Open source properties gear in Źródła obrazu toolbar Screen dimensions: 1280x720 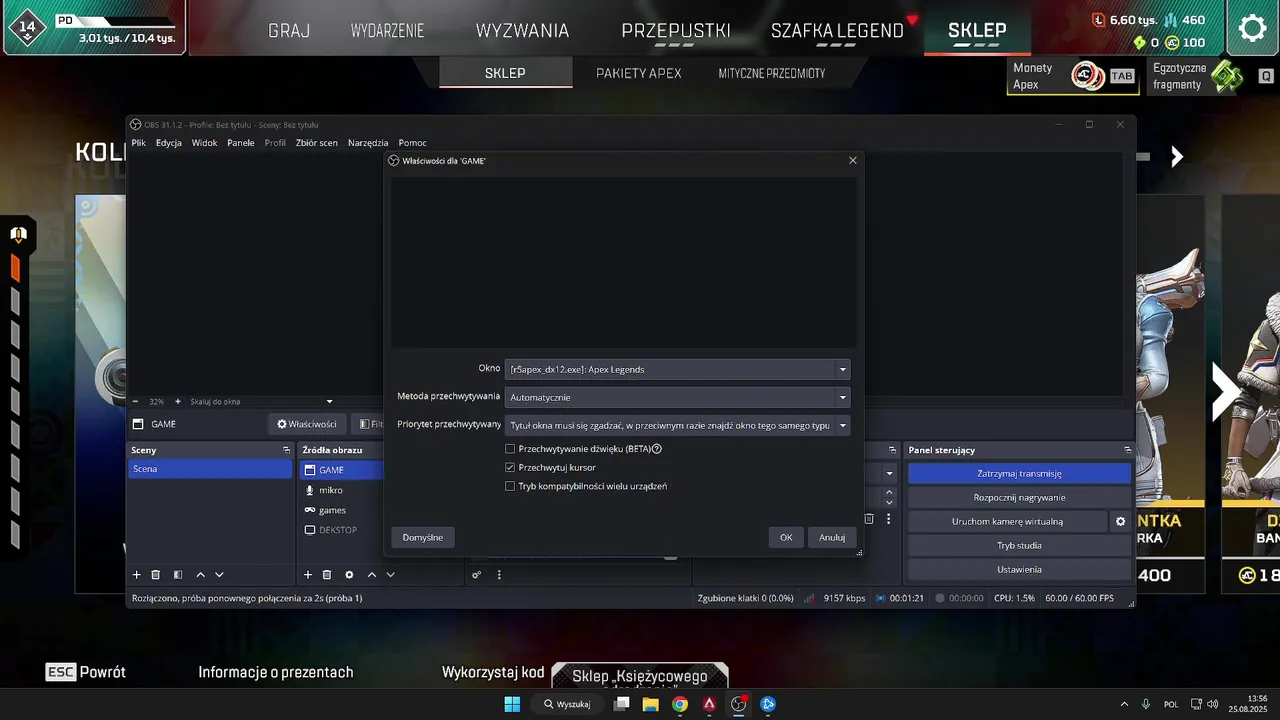pyautogui.click(x=349, y=575)
